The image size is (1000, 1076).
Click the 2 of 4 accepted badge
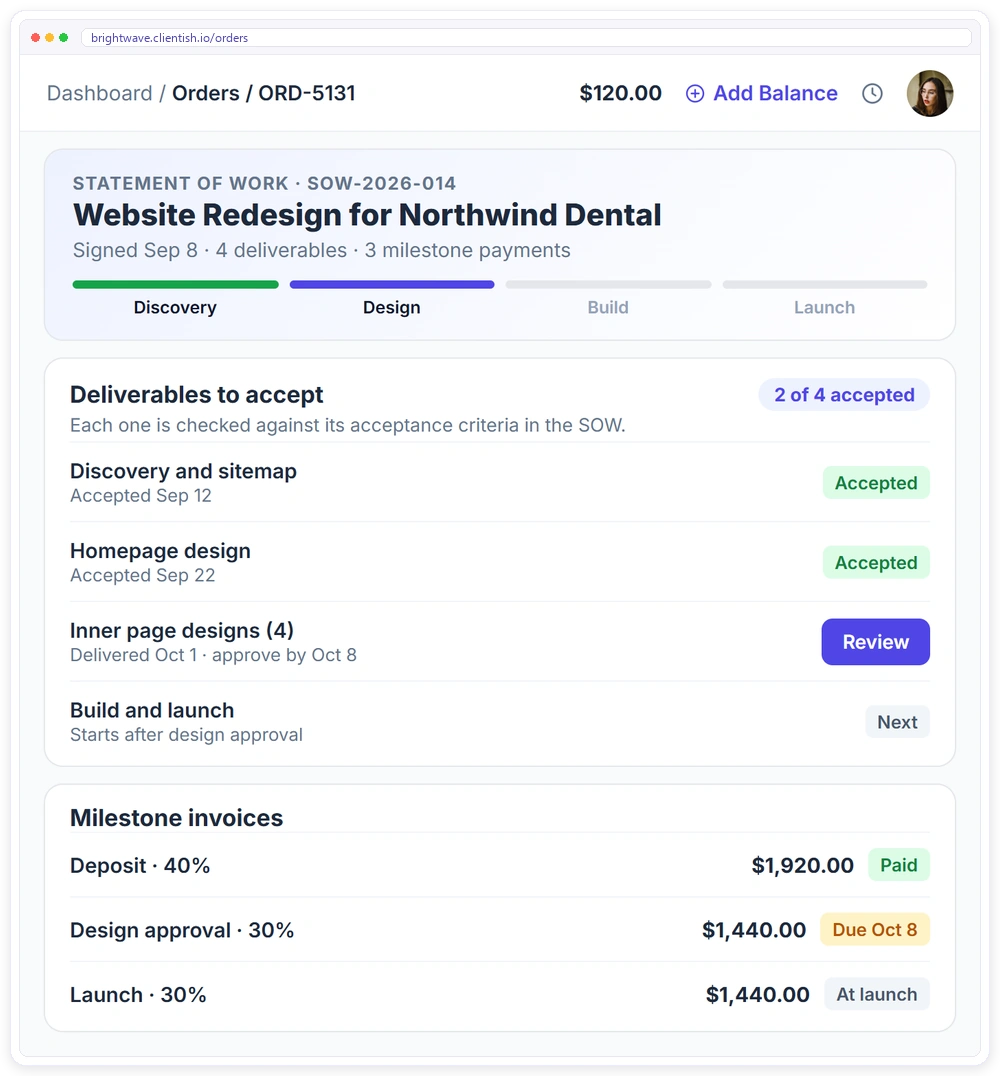tap(844, 395)
